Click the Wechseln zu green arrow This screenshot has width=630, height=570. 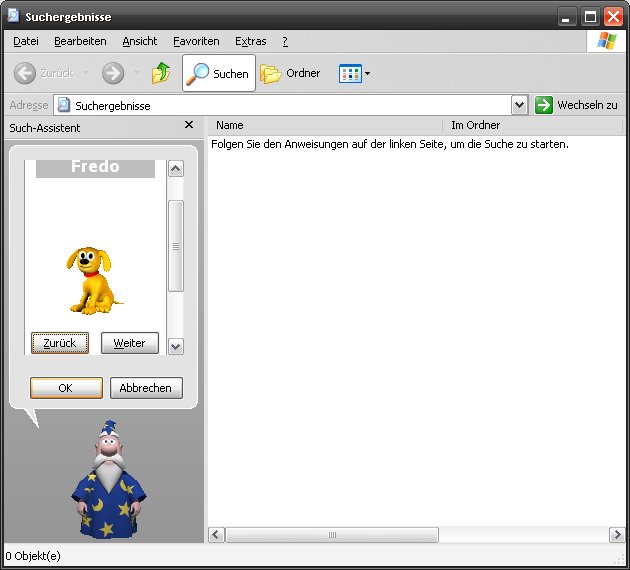pos(544,105)
